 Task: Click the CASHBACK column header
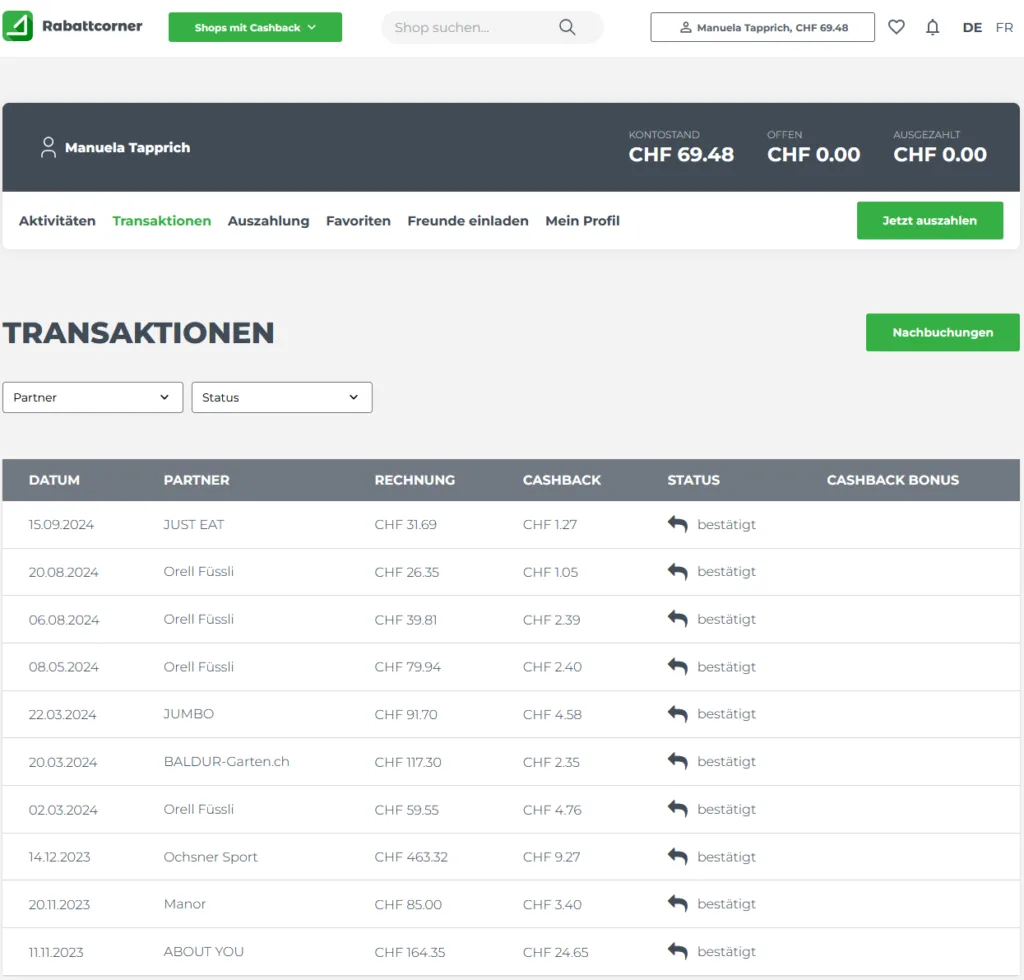(x=562, y=481)
